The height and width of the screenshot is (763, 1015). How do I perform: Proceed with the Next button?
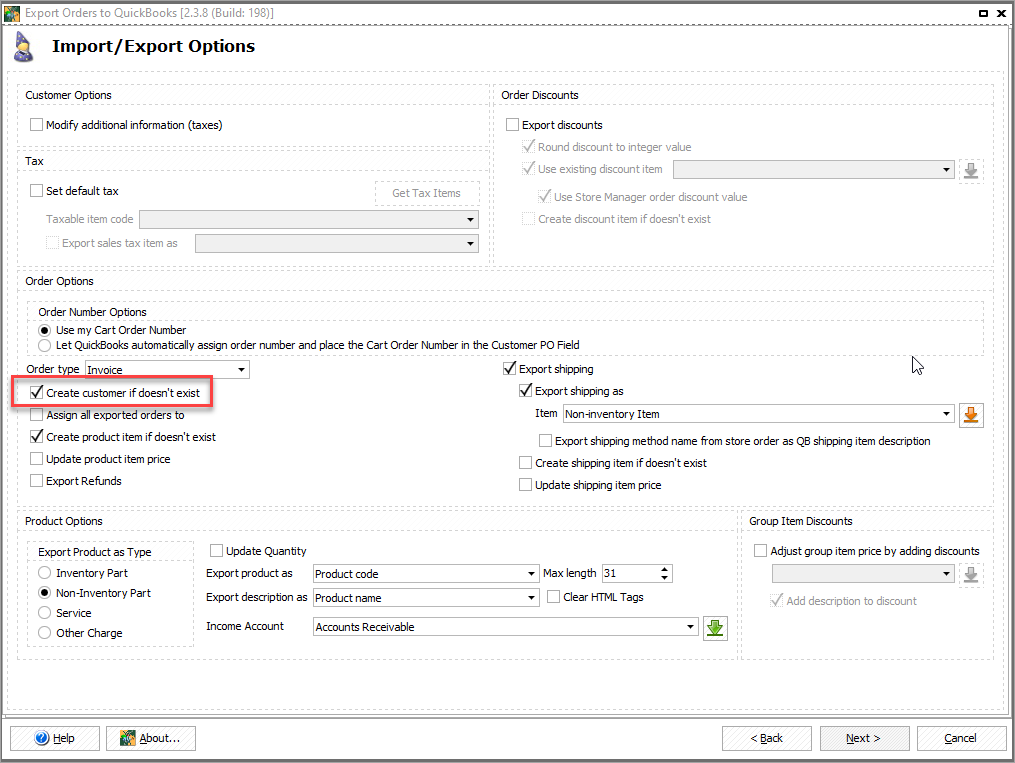pos(864,738)
